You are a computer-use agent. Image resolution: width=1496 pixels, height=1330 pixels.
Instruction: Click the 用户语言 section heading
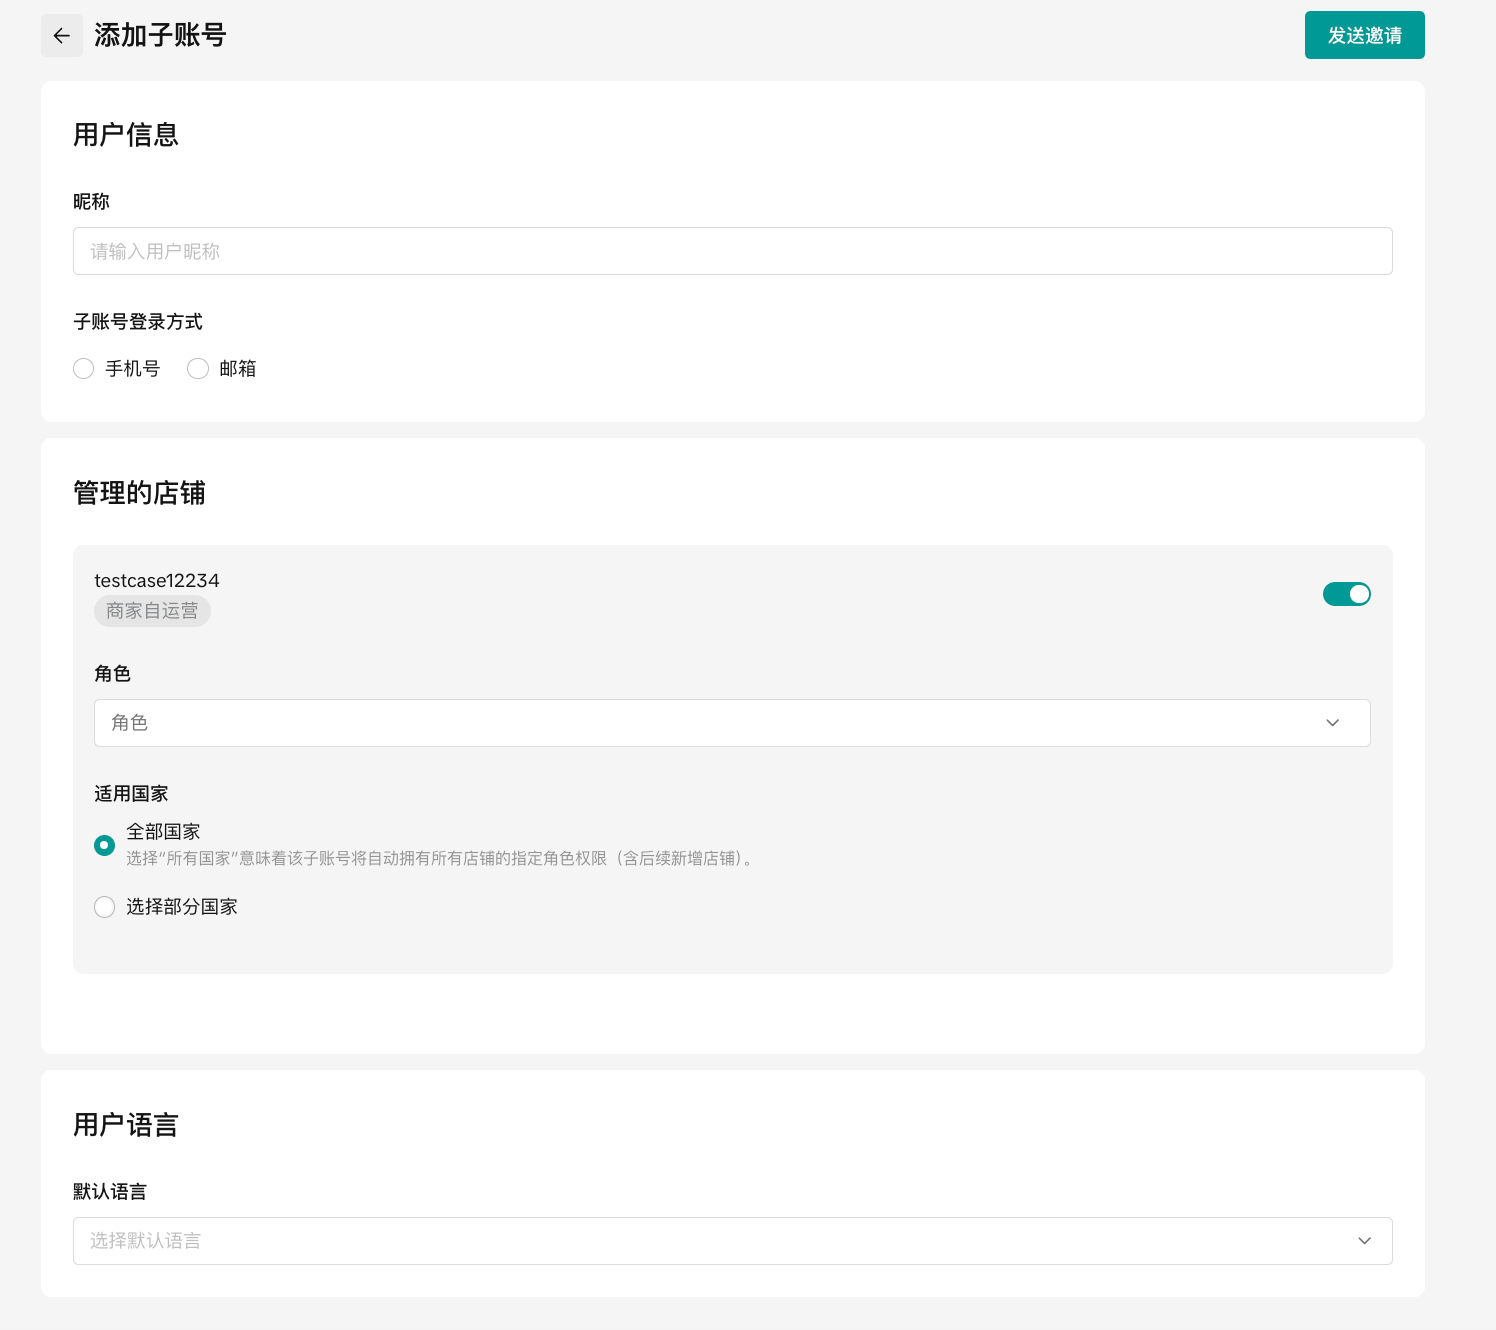pyautogui.click(x=126, y=1125)
